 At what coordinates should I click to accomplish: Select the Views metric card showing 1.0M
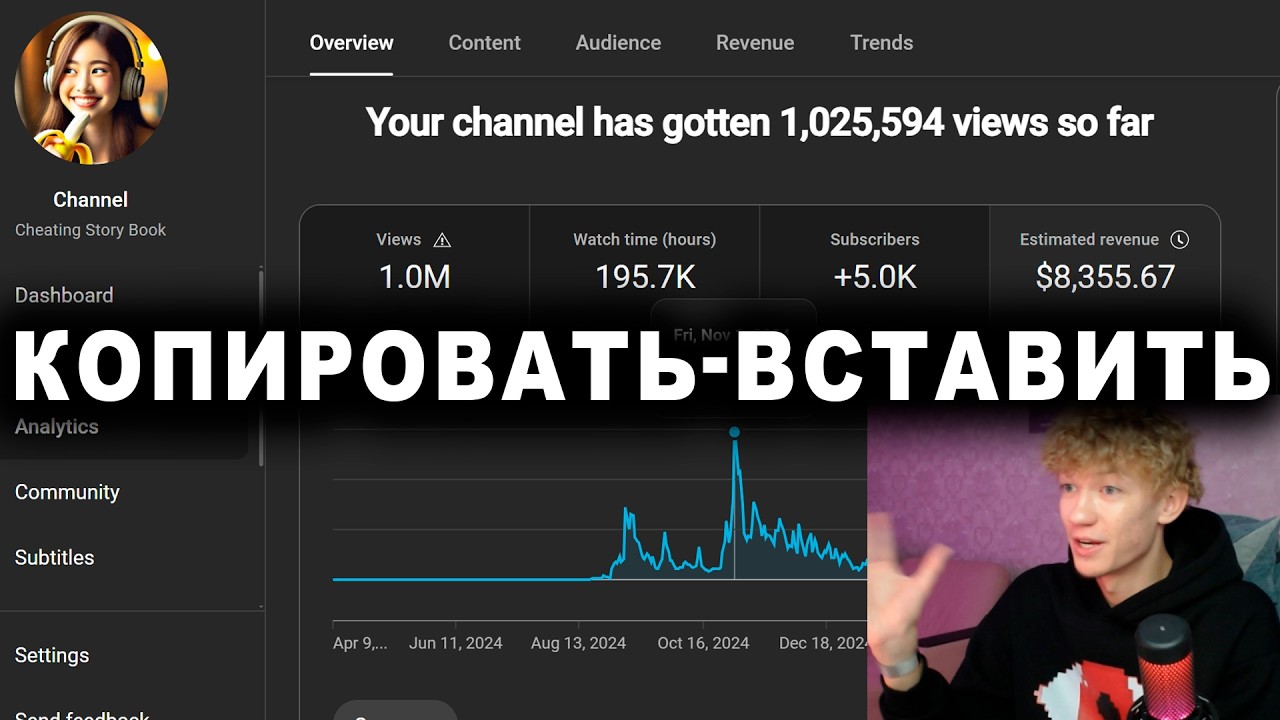click(x=414, y=262)
